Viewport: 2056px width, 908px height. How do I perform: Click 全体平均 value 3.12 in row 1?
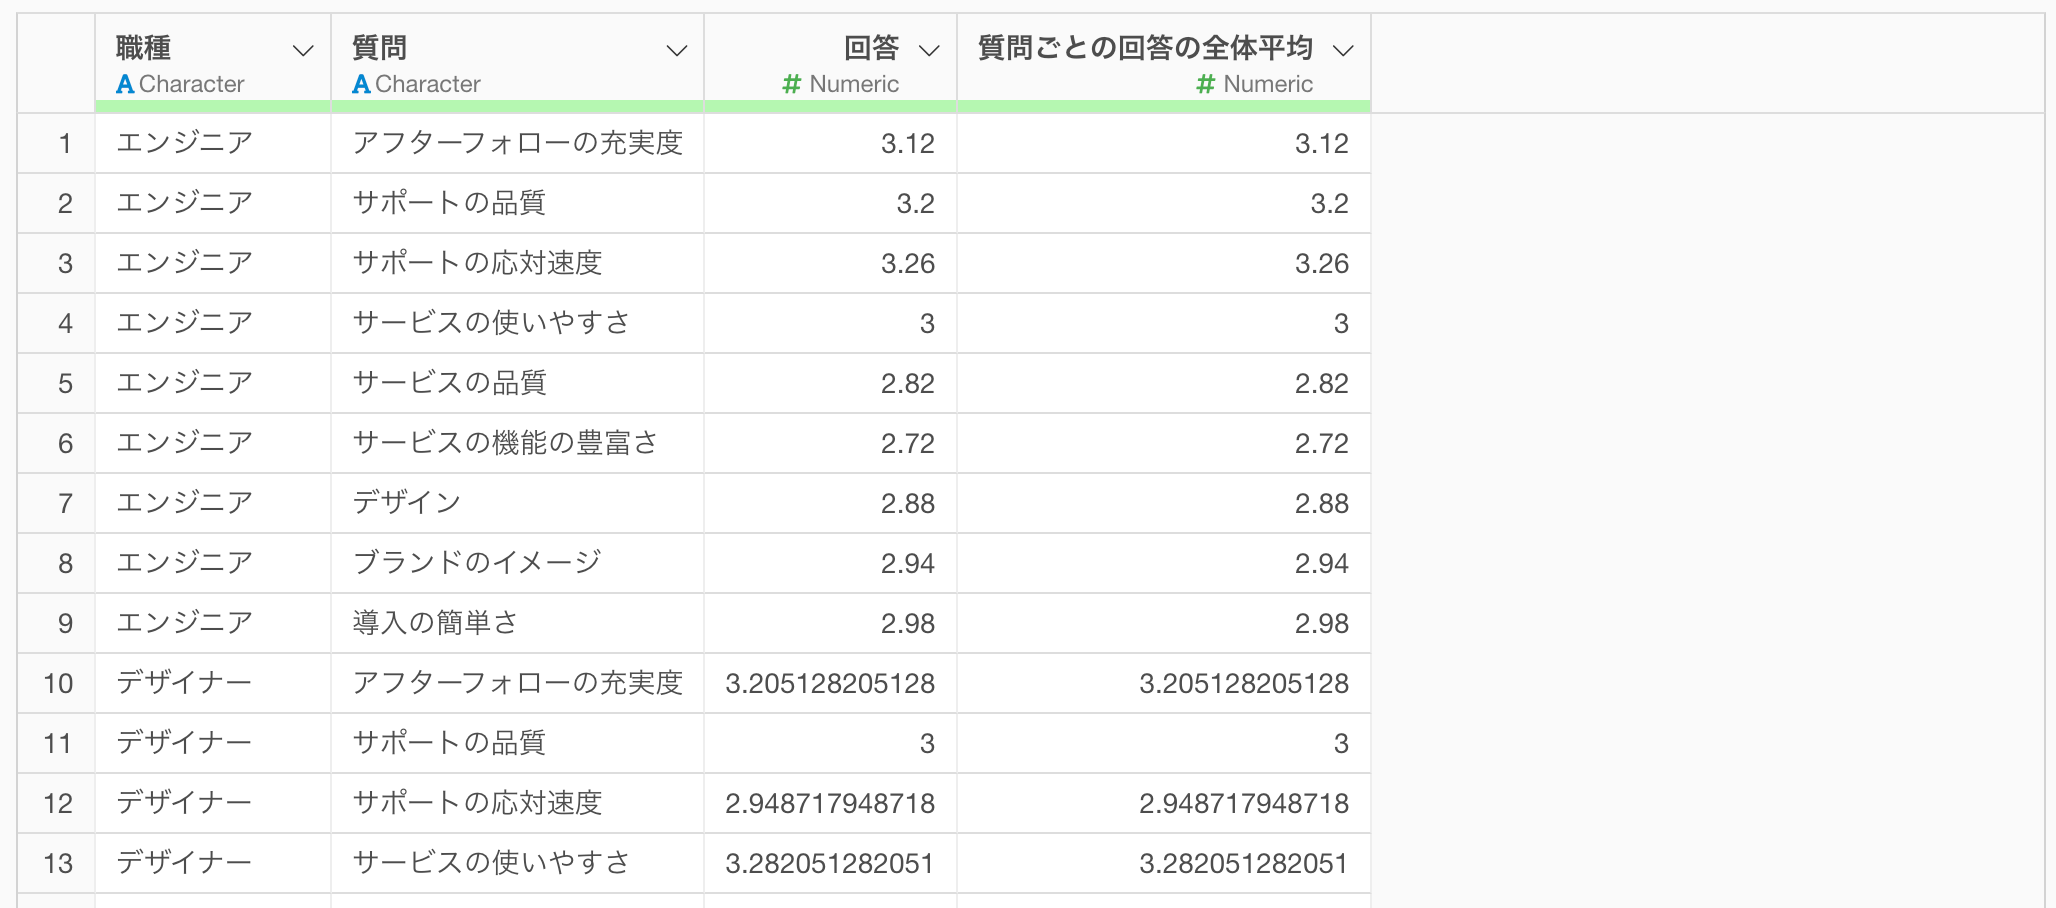tap(1322, 143)
